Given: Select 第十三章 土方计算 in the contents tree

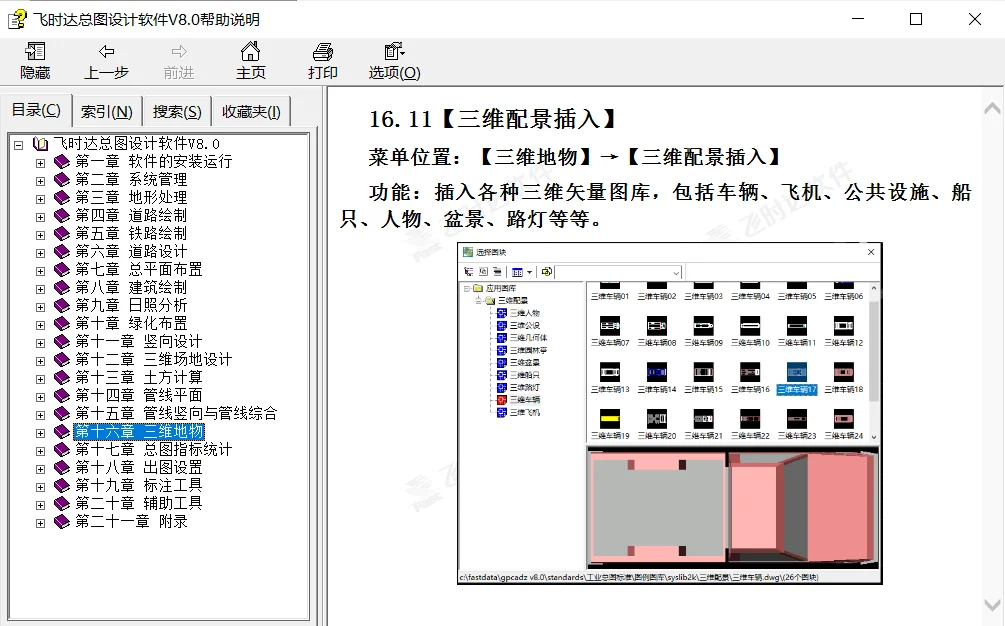Looking at the screenshot, I should (136, 378).
